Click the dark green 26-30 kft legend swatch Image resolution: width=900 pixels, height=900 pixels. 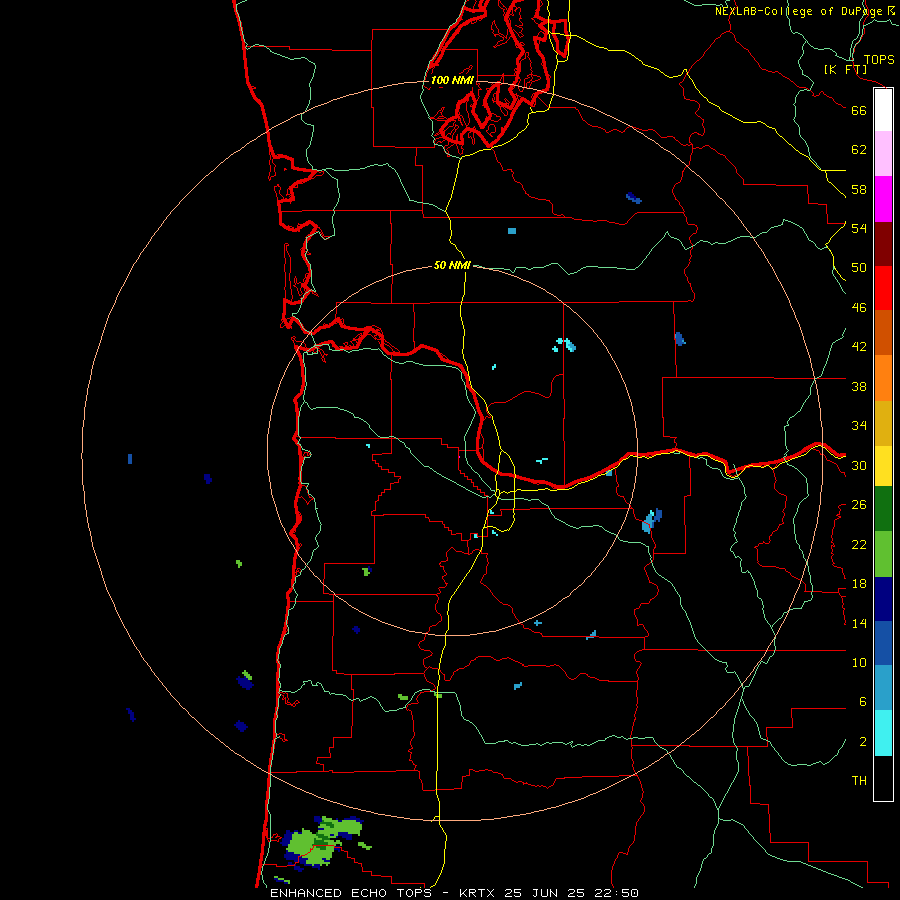click(883, 509)
